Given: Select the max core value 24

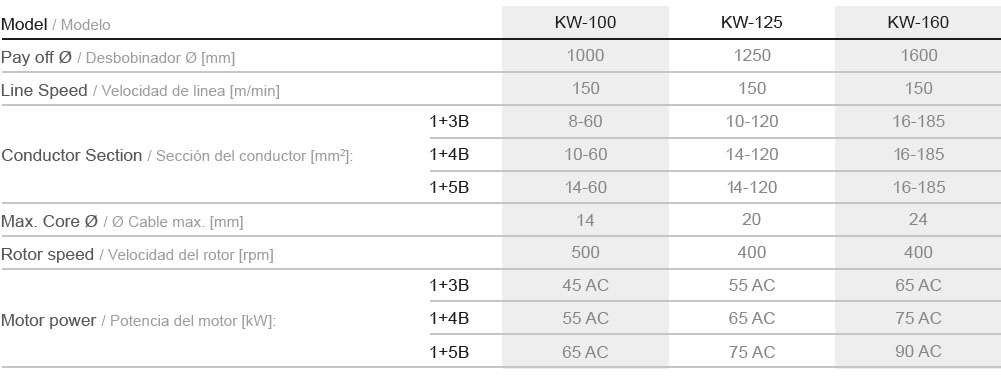Looking at the screenshot, I should click(x=918, y=219).
